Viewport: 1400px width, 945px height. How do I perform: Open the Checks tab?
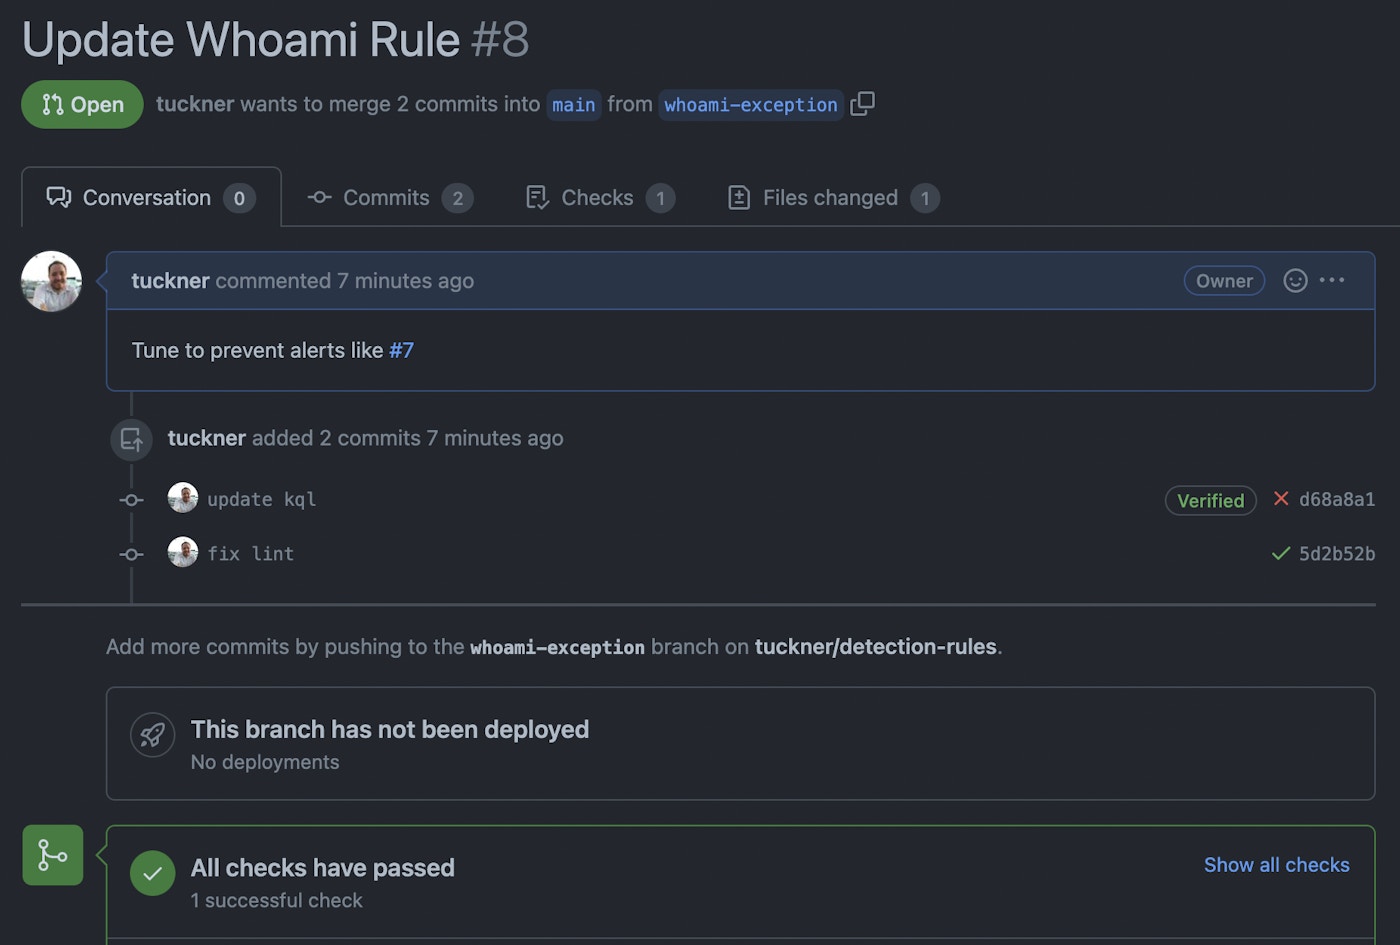[599, 198]
